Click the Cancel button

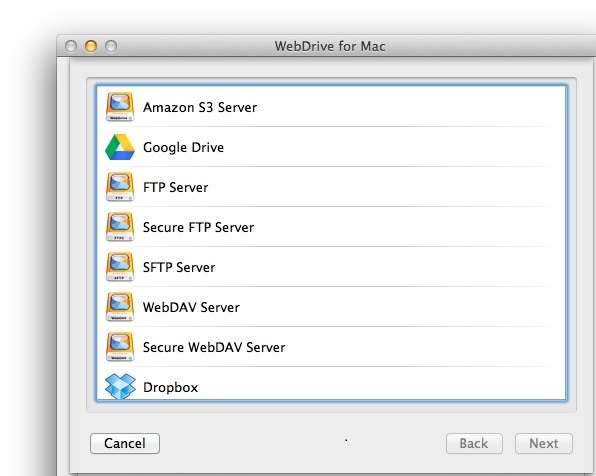click(x=125, y=443)
